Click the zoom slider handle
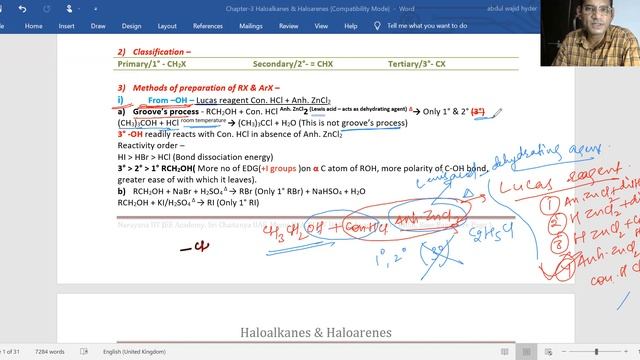Screen dimensions: 640x360 click(596, 351)
